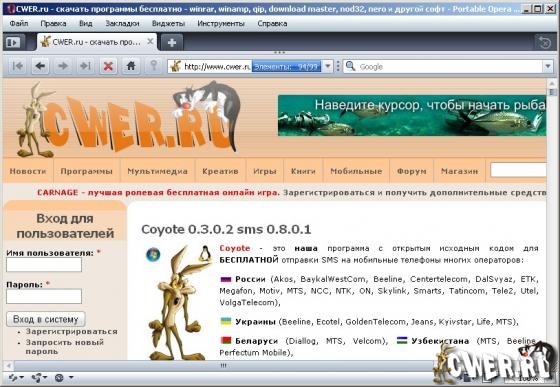The width and height of the screenshot is (560, 387).
Task: Open the Программы site section
Action: point(86,171)
